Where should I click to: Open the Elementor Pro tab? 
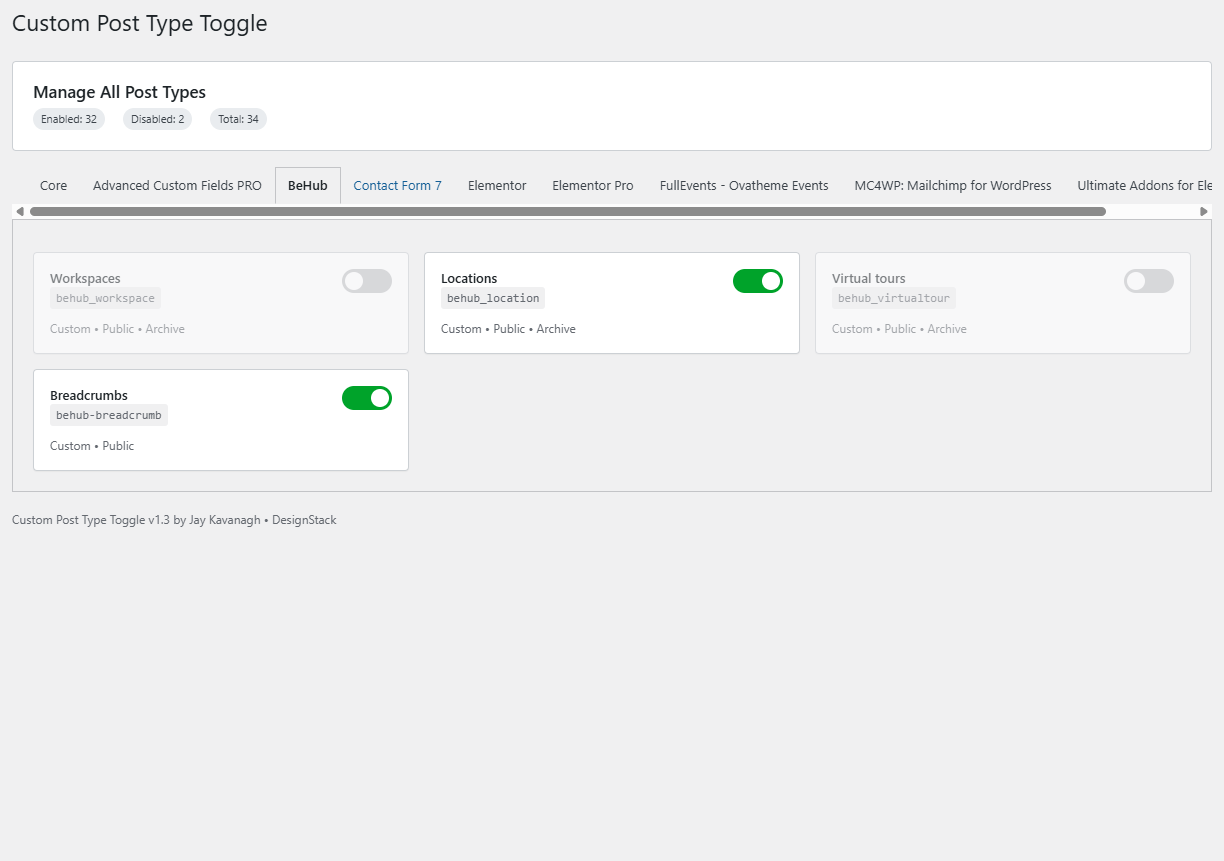(x=593, y=186)
